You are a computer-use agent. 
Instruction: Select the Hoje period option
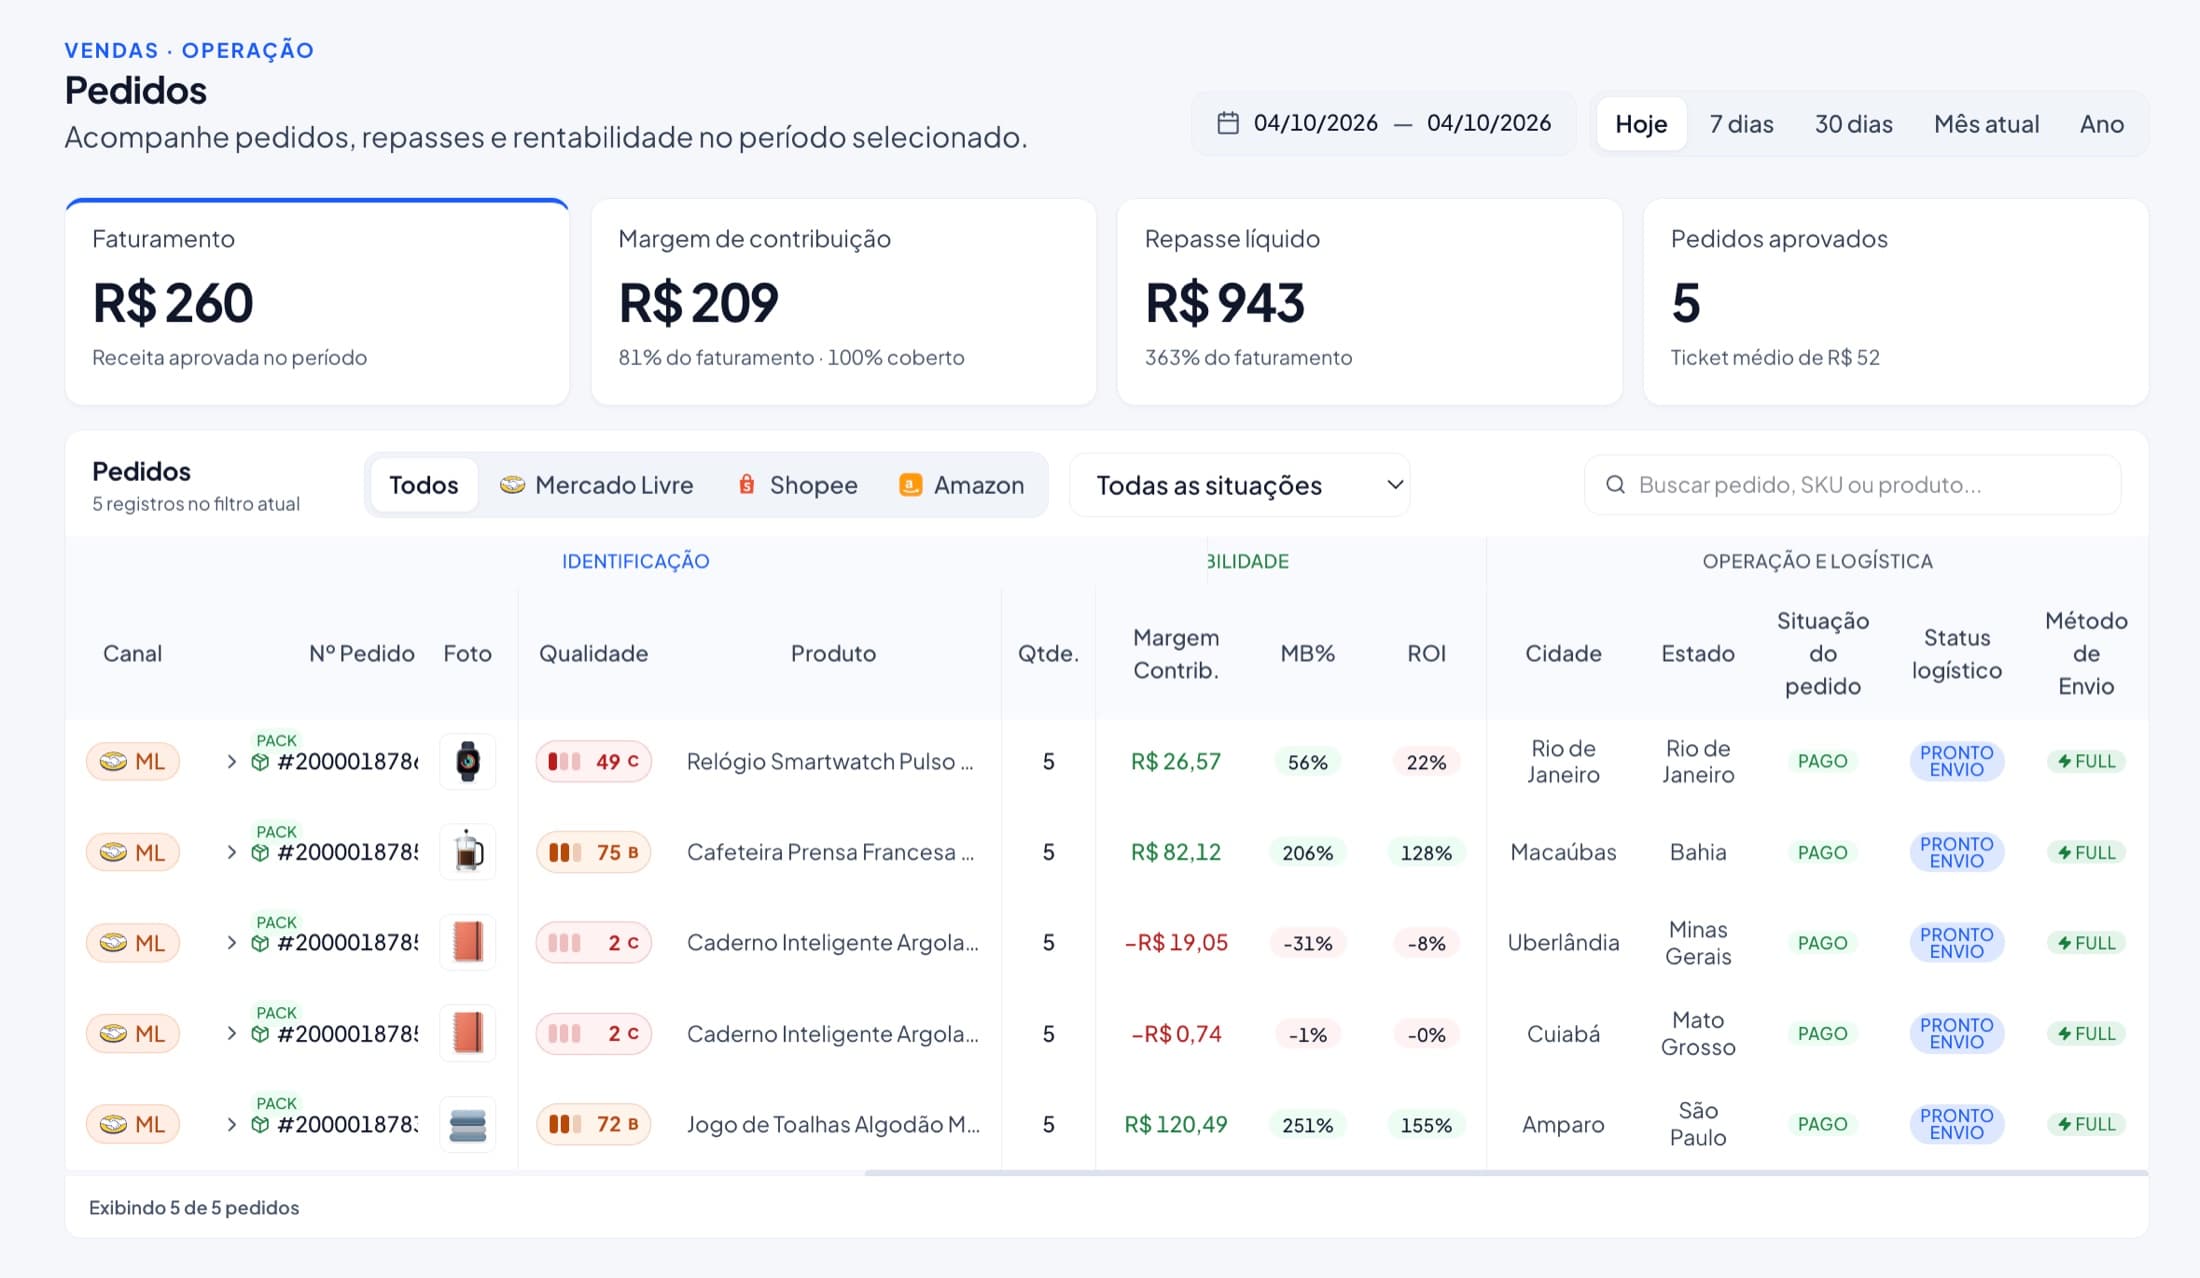(1641, 124)
